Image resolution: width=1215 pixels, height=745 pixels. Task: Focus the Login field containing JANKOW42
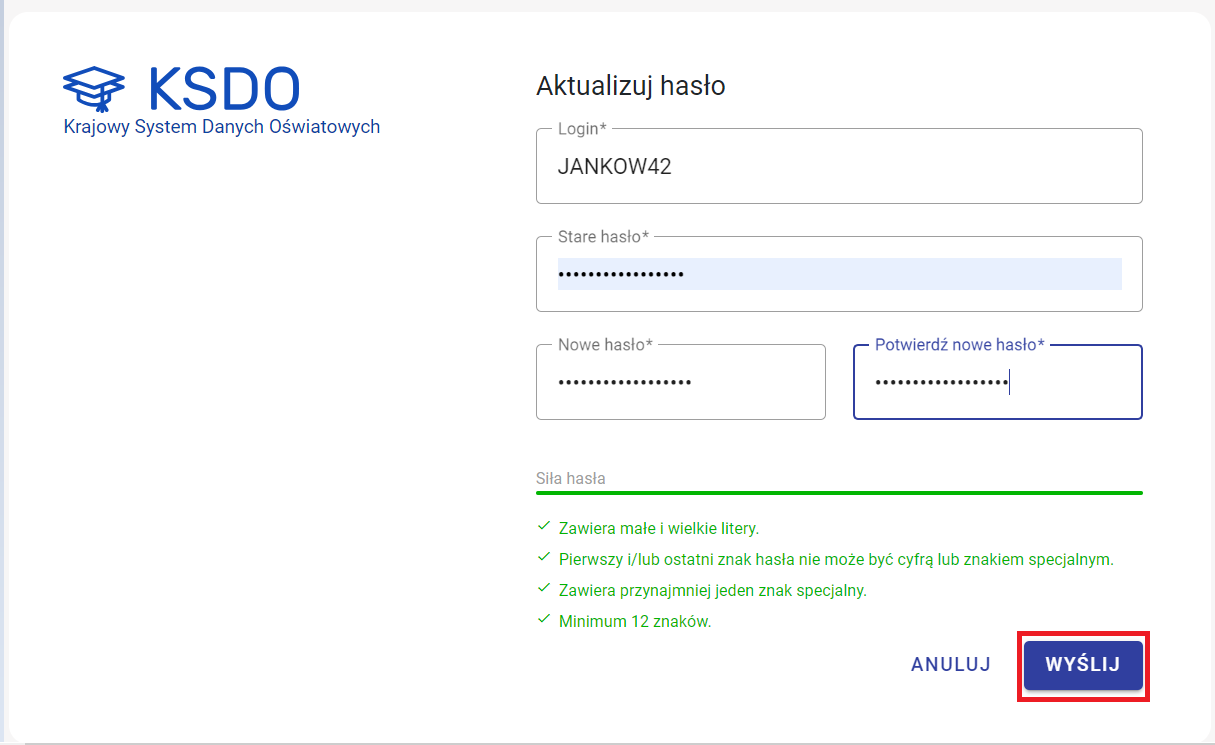(838, 167)
